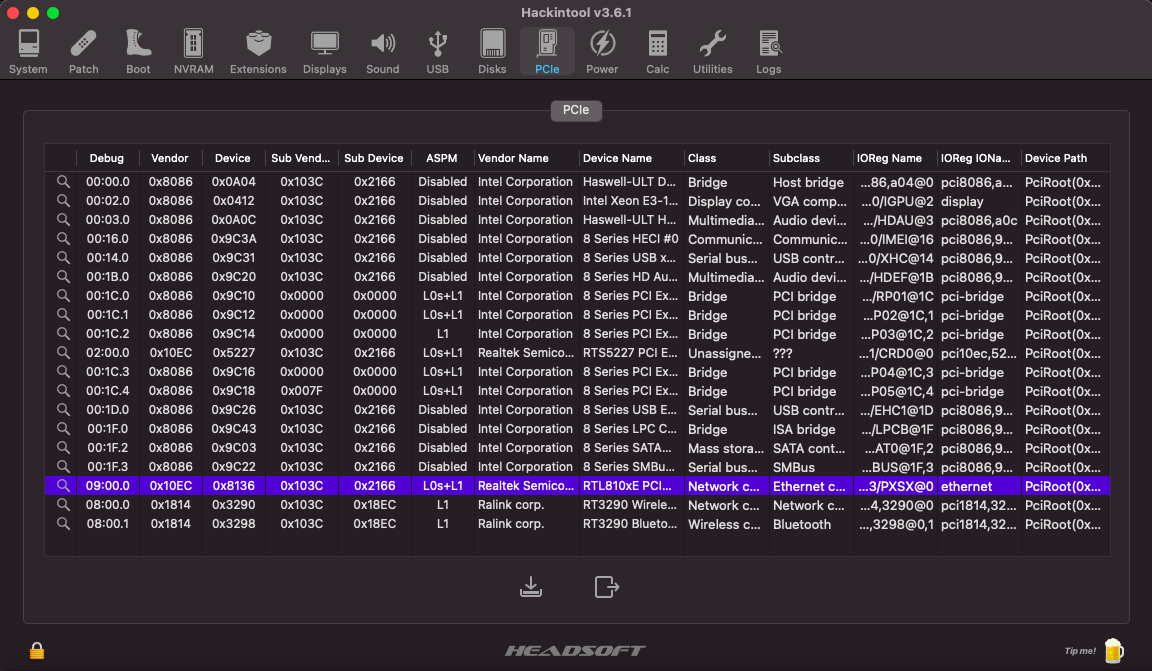This screenshot has height=671, width=1152.
Task: Open the Patch section
Action: coord(84,52)
